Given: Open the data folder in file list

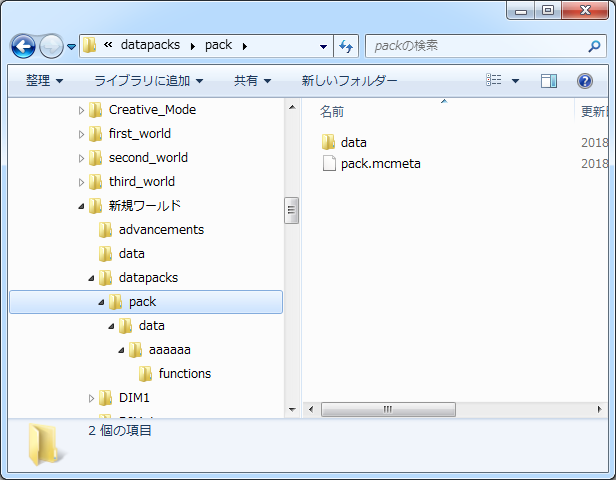Looking at the screenshot, I should click(x=353, y=142).
